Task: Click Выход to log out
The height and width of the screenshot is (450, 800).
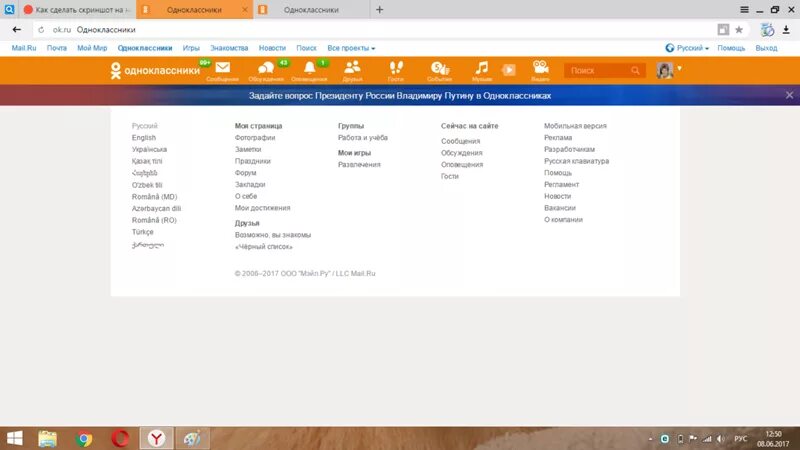Action: point(766,48)
